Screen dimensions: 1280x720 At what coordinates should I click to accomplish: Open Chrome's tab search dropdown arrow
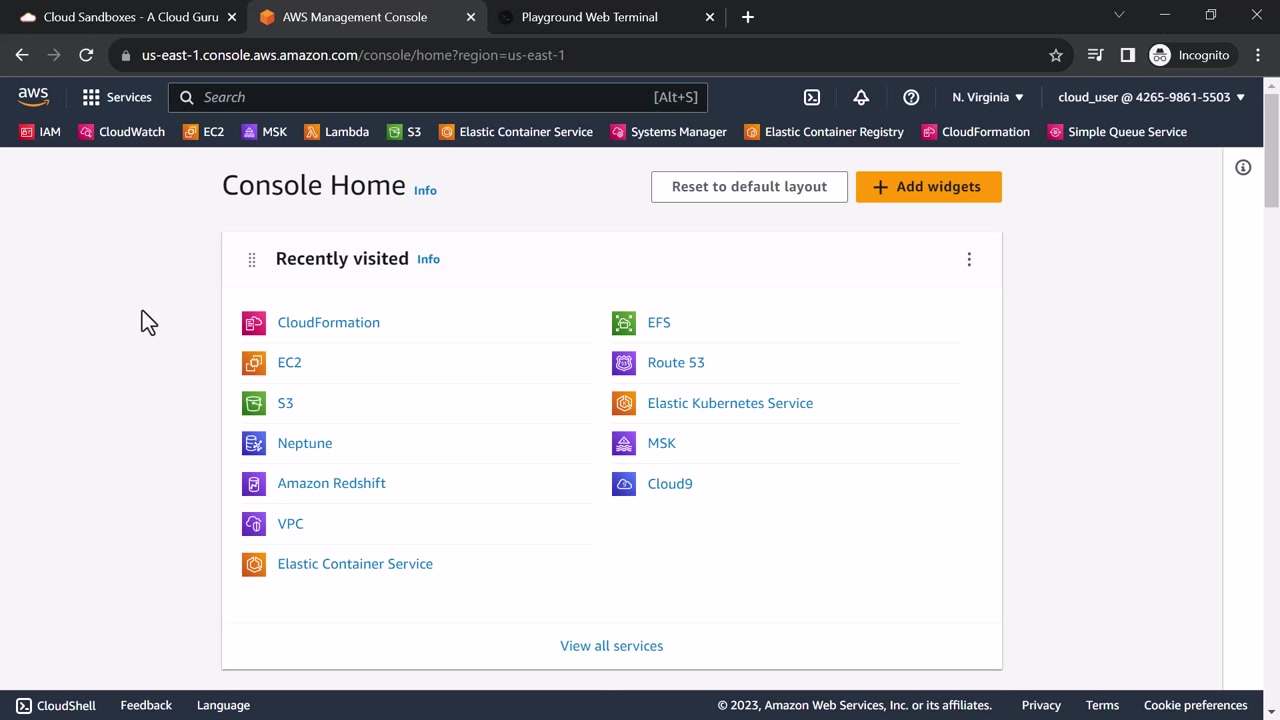[1119, 15]
